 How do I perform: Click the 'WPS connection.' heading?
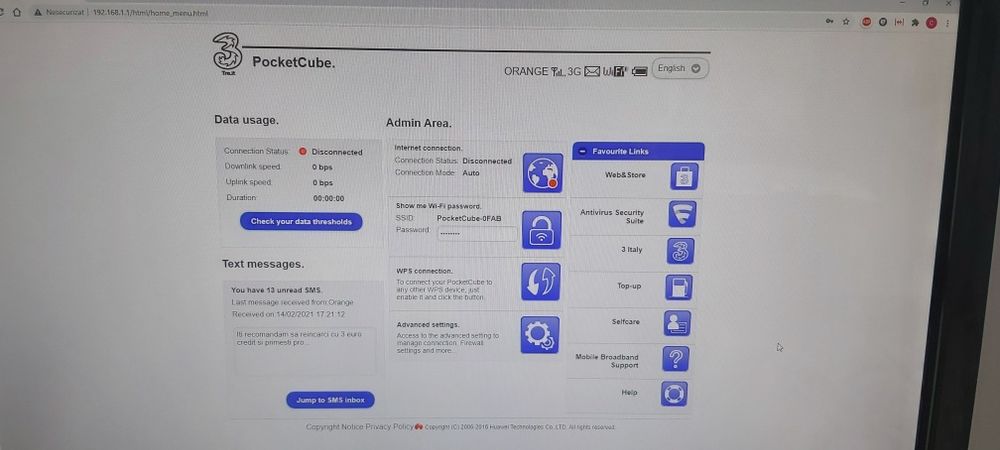pos(424,271)
